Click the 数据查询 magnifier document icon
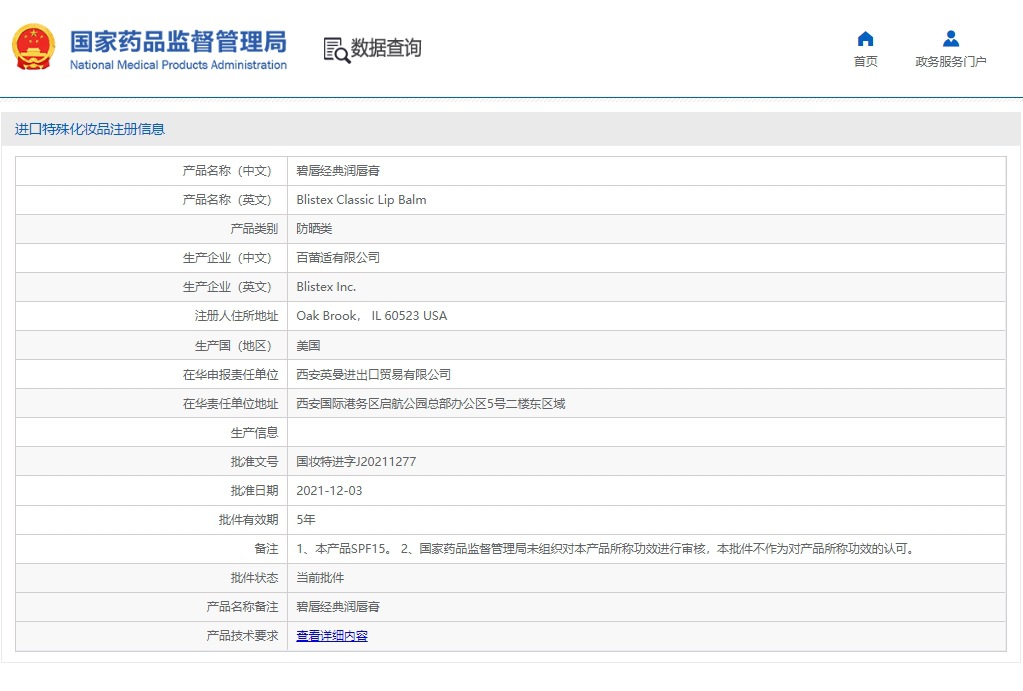Screen dimensions: 1023x691 pos(336,49)
